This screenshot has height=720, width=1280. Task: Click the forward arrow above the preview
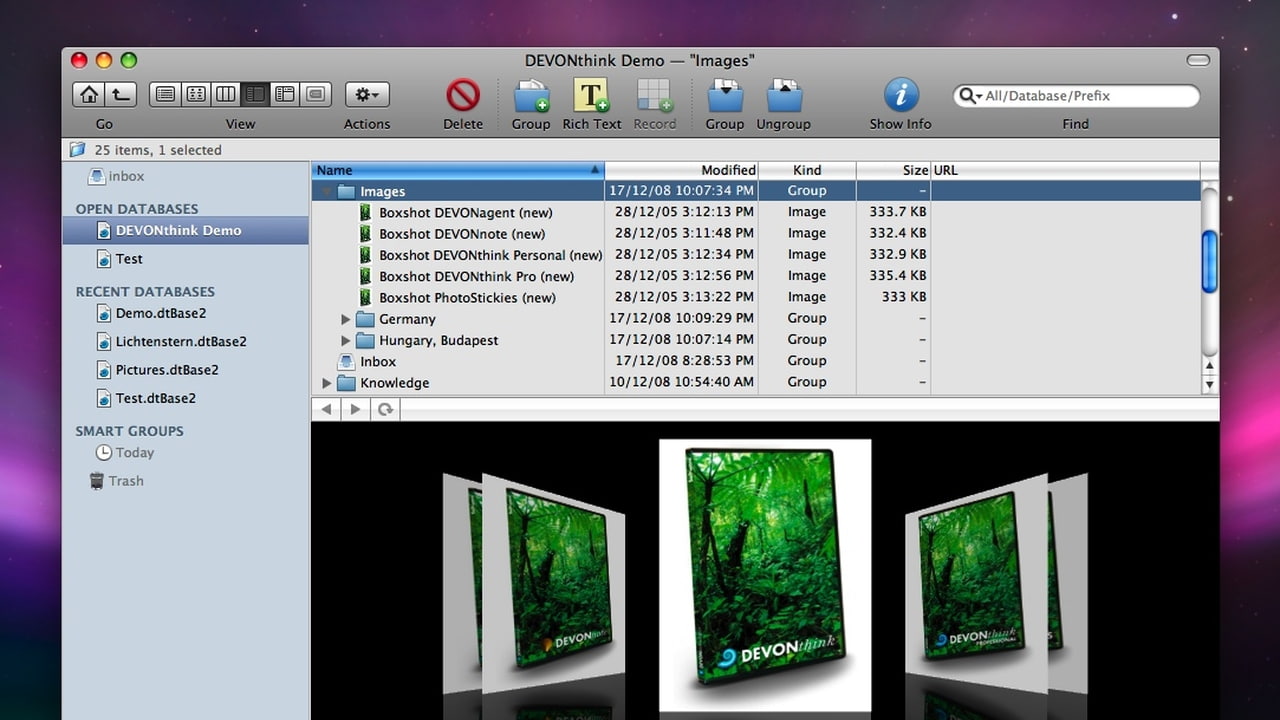point(355,409)
